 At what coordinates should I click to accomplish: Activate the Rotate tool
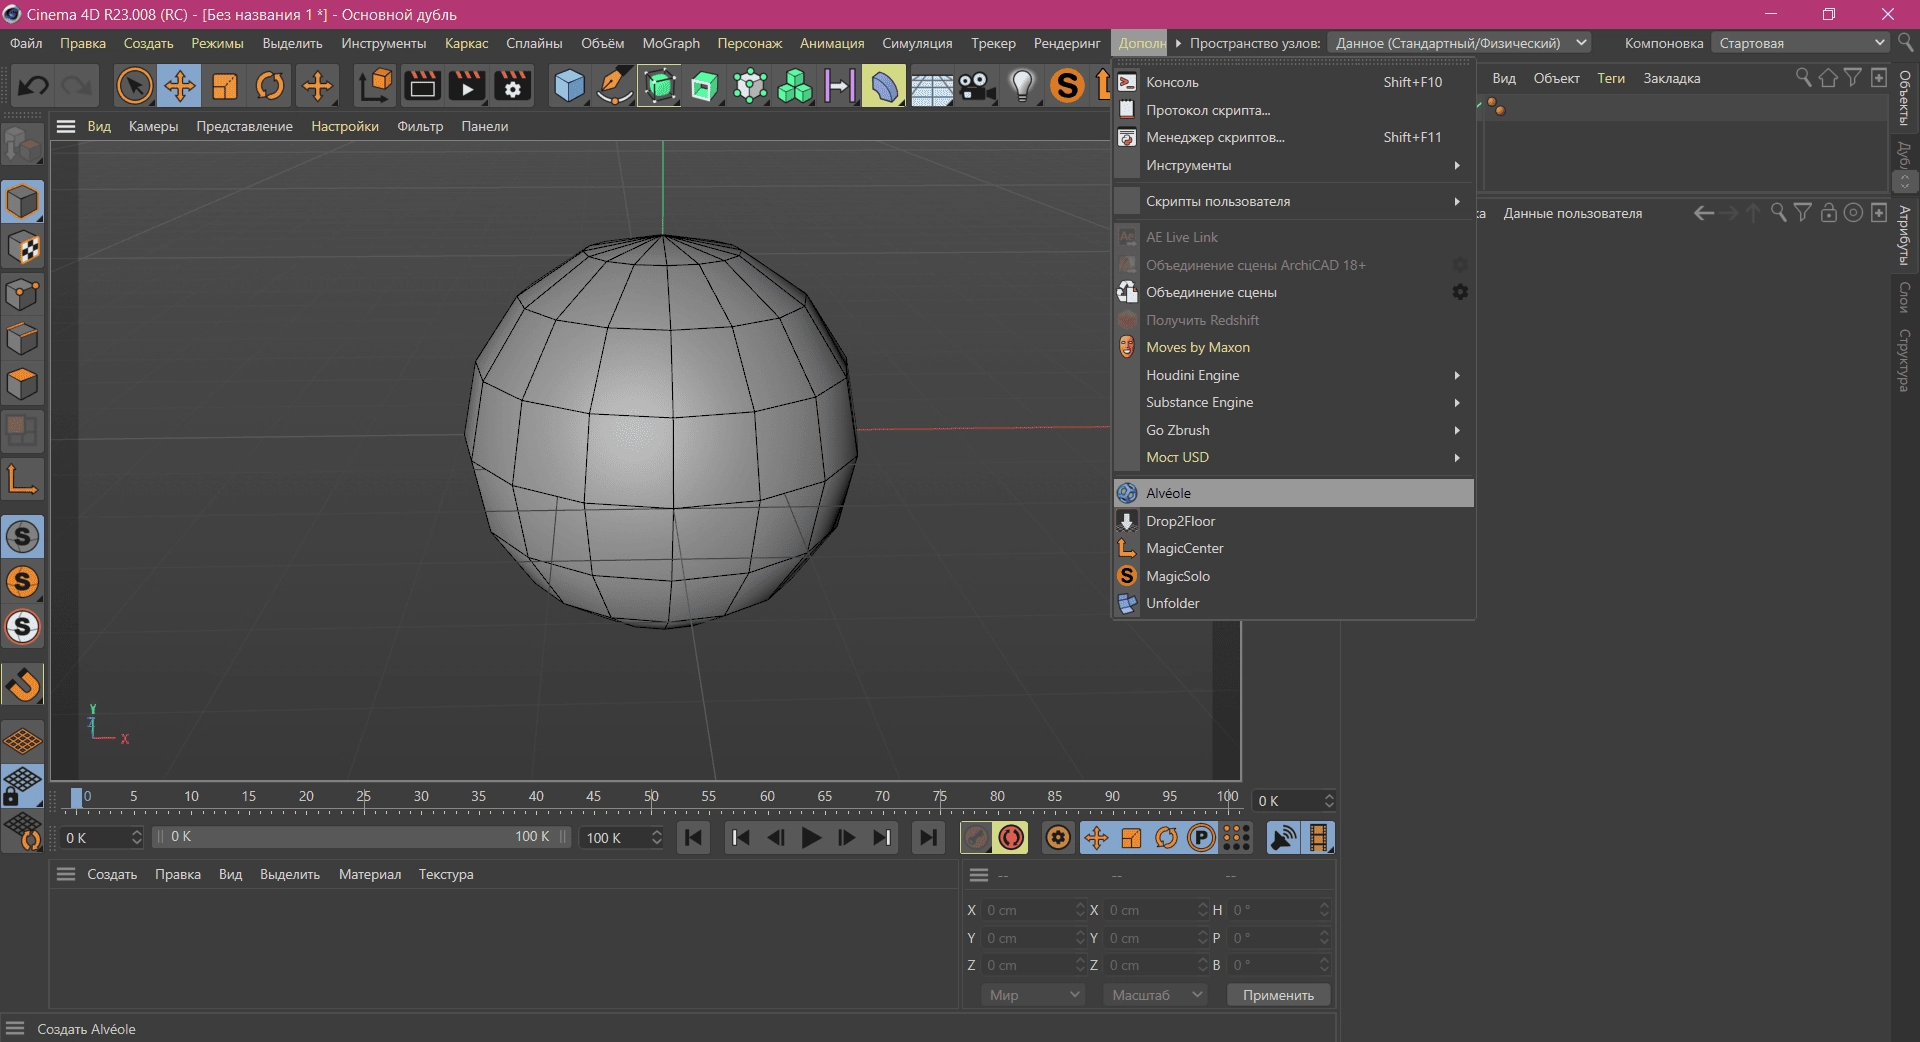click(x=270, y=86)
